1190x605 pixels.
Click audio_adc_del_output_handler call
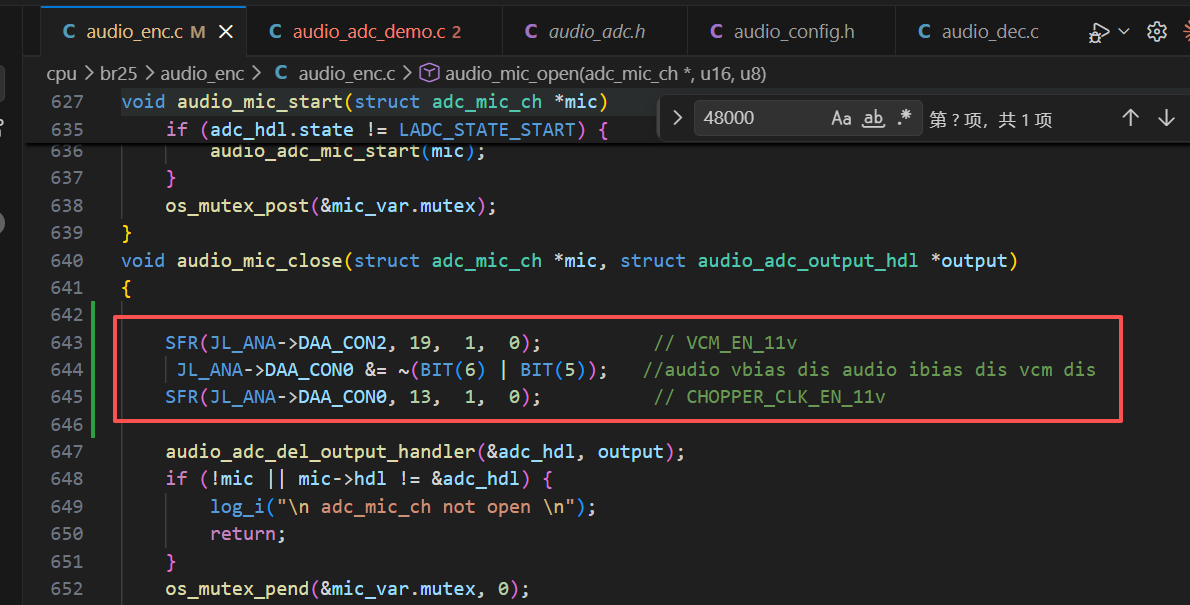pos(320,452)
